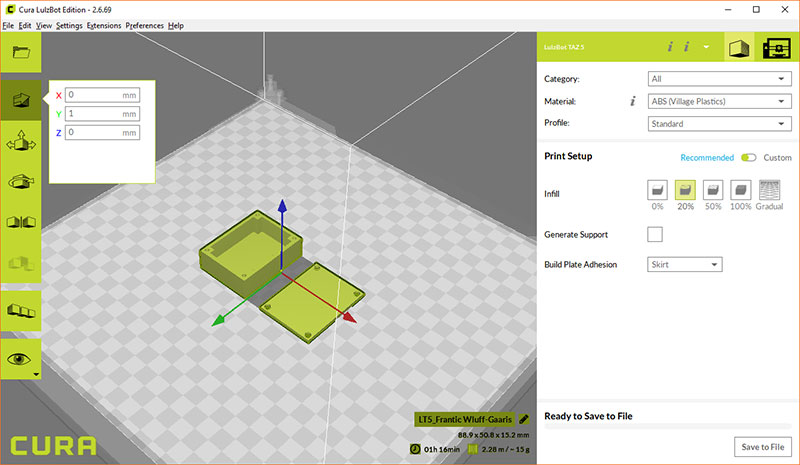Image resolution: width=800 pixels, height=465 pixels.
Task: Select the Rotate tool icon
Action: [21, 182]
